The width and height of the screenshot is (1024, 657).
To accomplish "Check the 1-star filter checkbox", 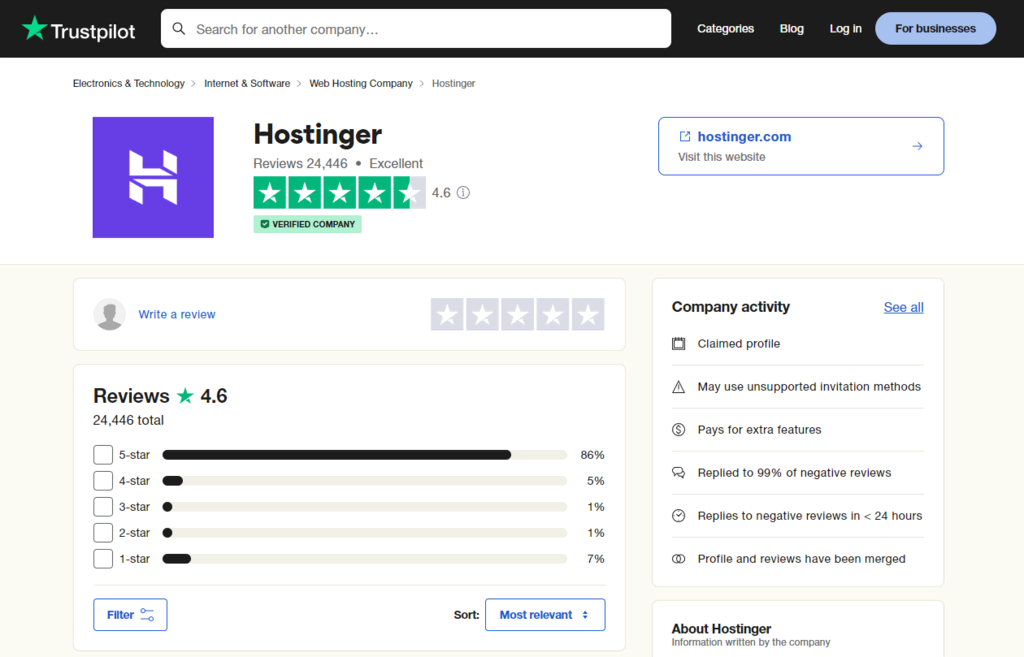I will tap(103, 559).
